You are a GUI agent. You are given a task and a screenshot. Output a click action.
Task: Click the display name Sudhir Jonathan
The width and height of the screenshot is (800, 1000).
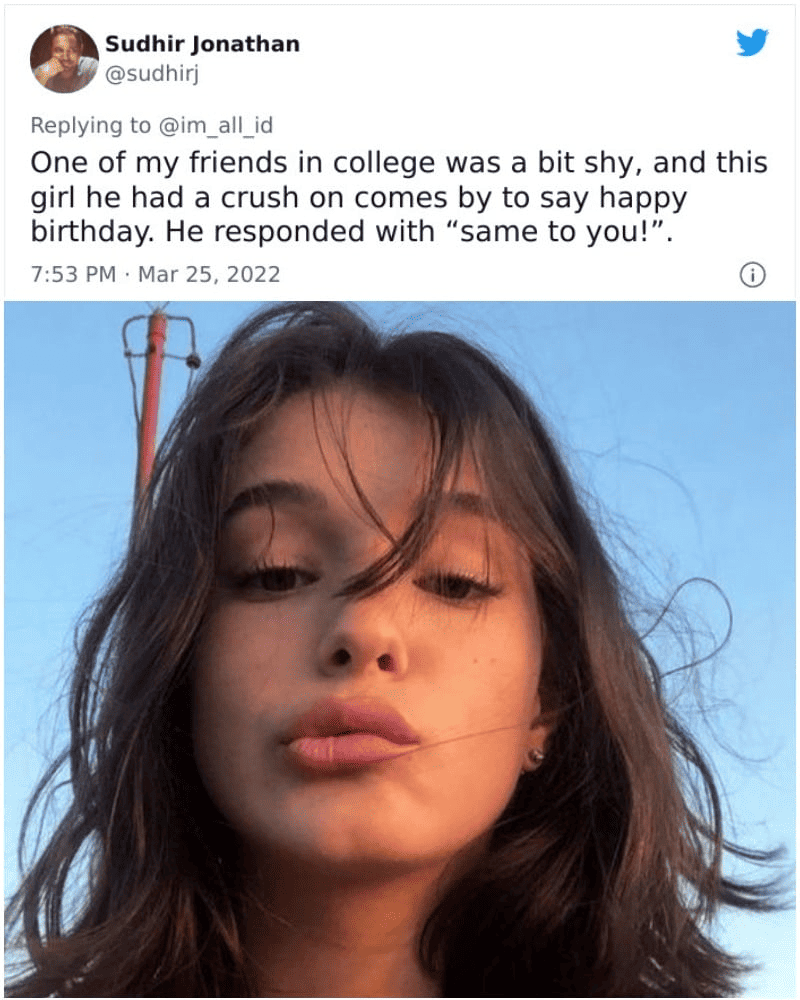(x=202, y=44)
